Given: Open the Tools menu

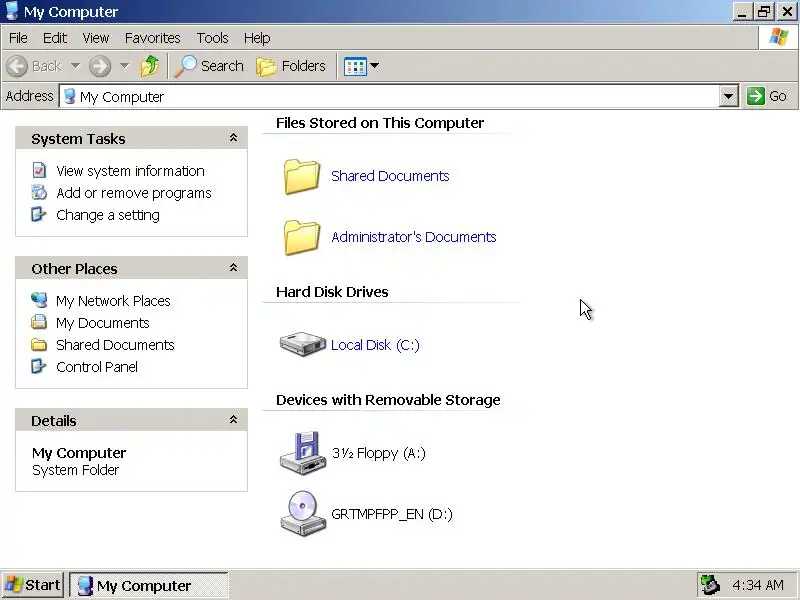Looking at the screenshot, I should (x=212, y=38).
